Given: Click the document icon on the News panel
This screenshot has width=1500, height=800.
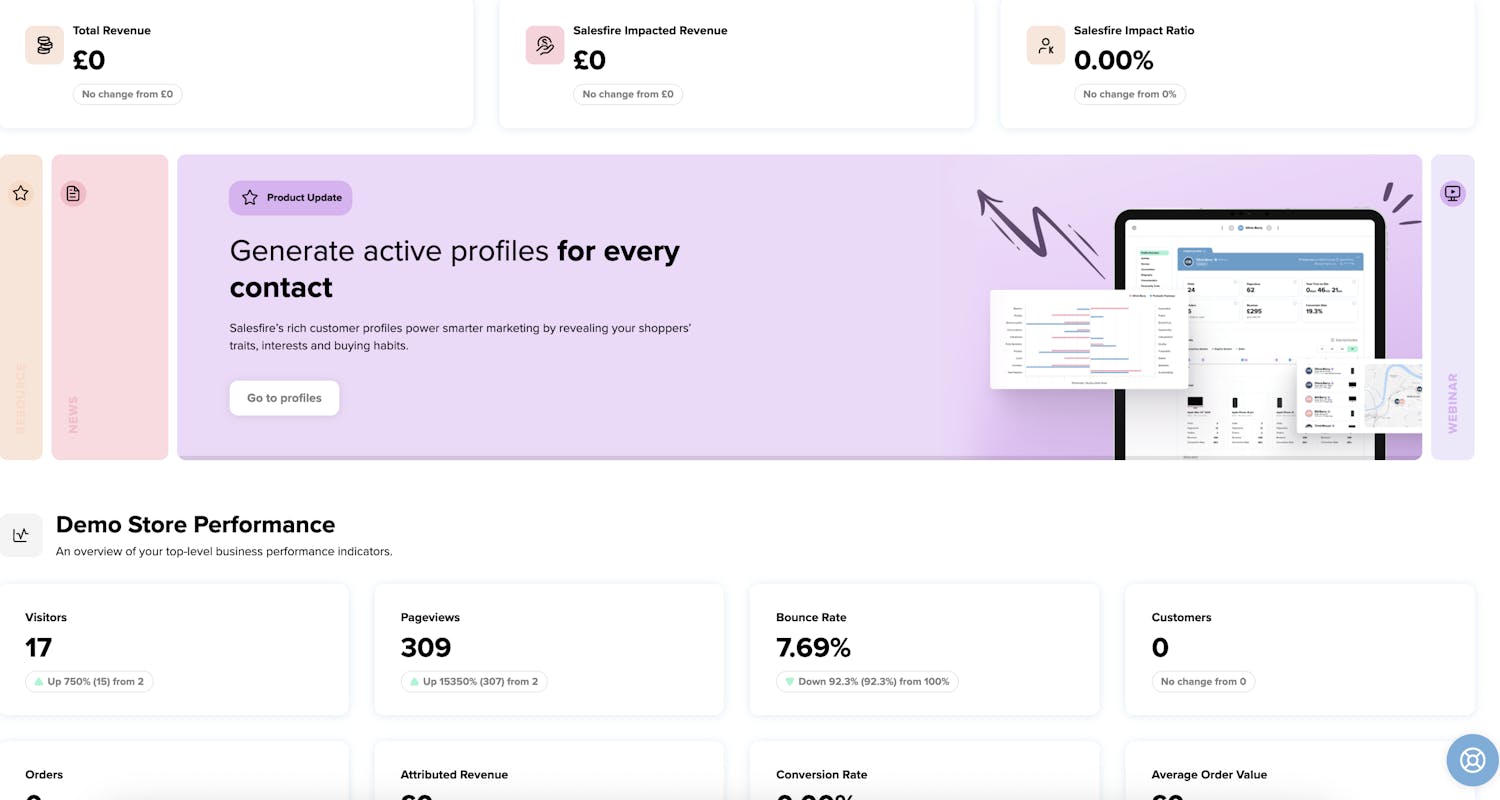Looking at the screenshot, I should coord(73,192).
